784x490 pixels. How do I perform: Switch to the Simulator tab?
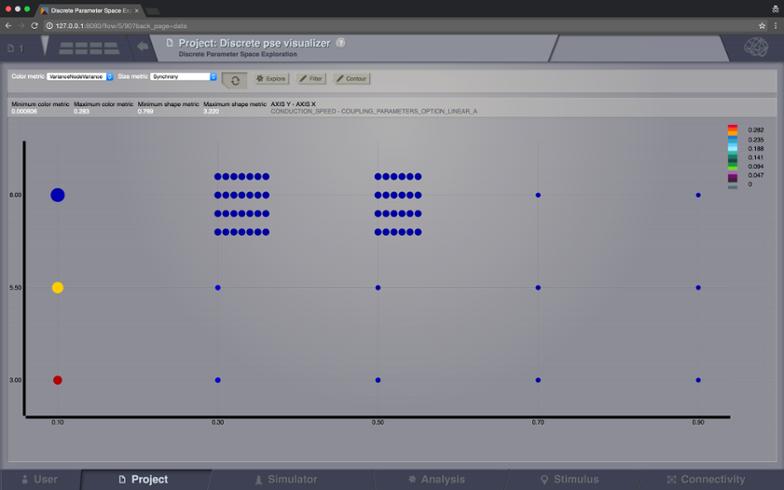pyautogui.click(x=285, y=480)
